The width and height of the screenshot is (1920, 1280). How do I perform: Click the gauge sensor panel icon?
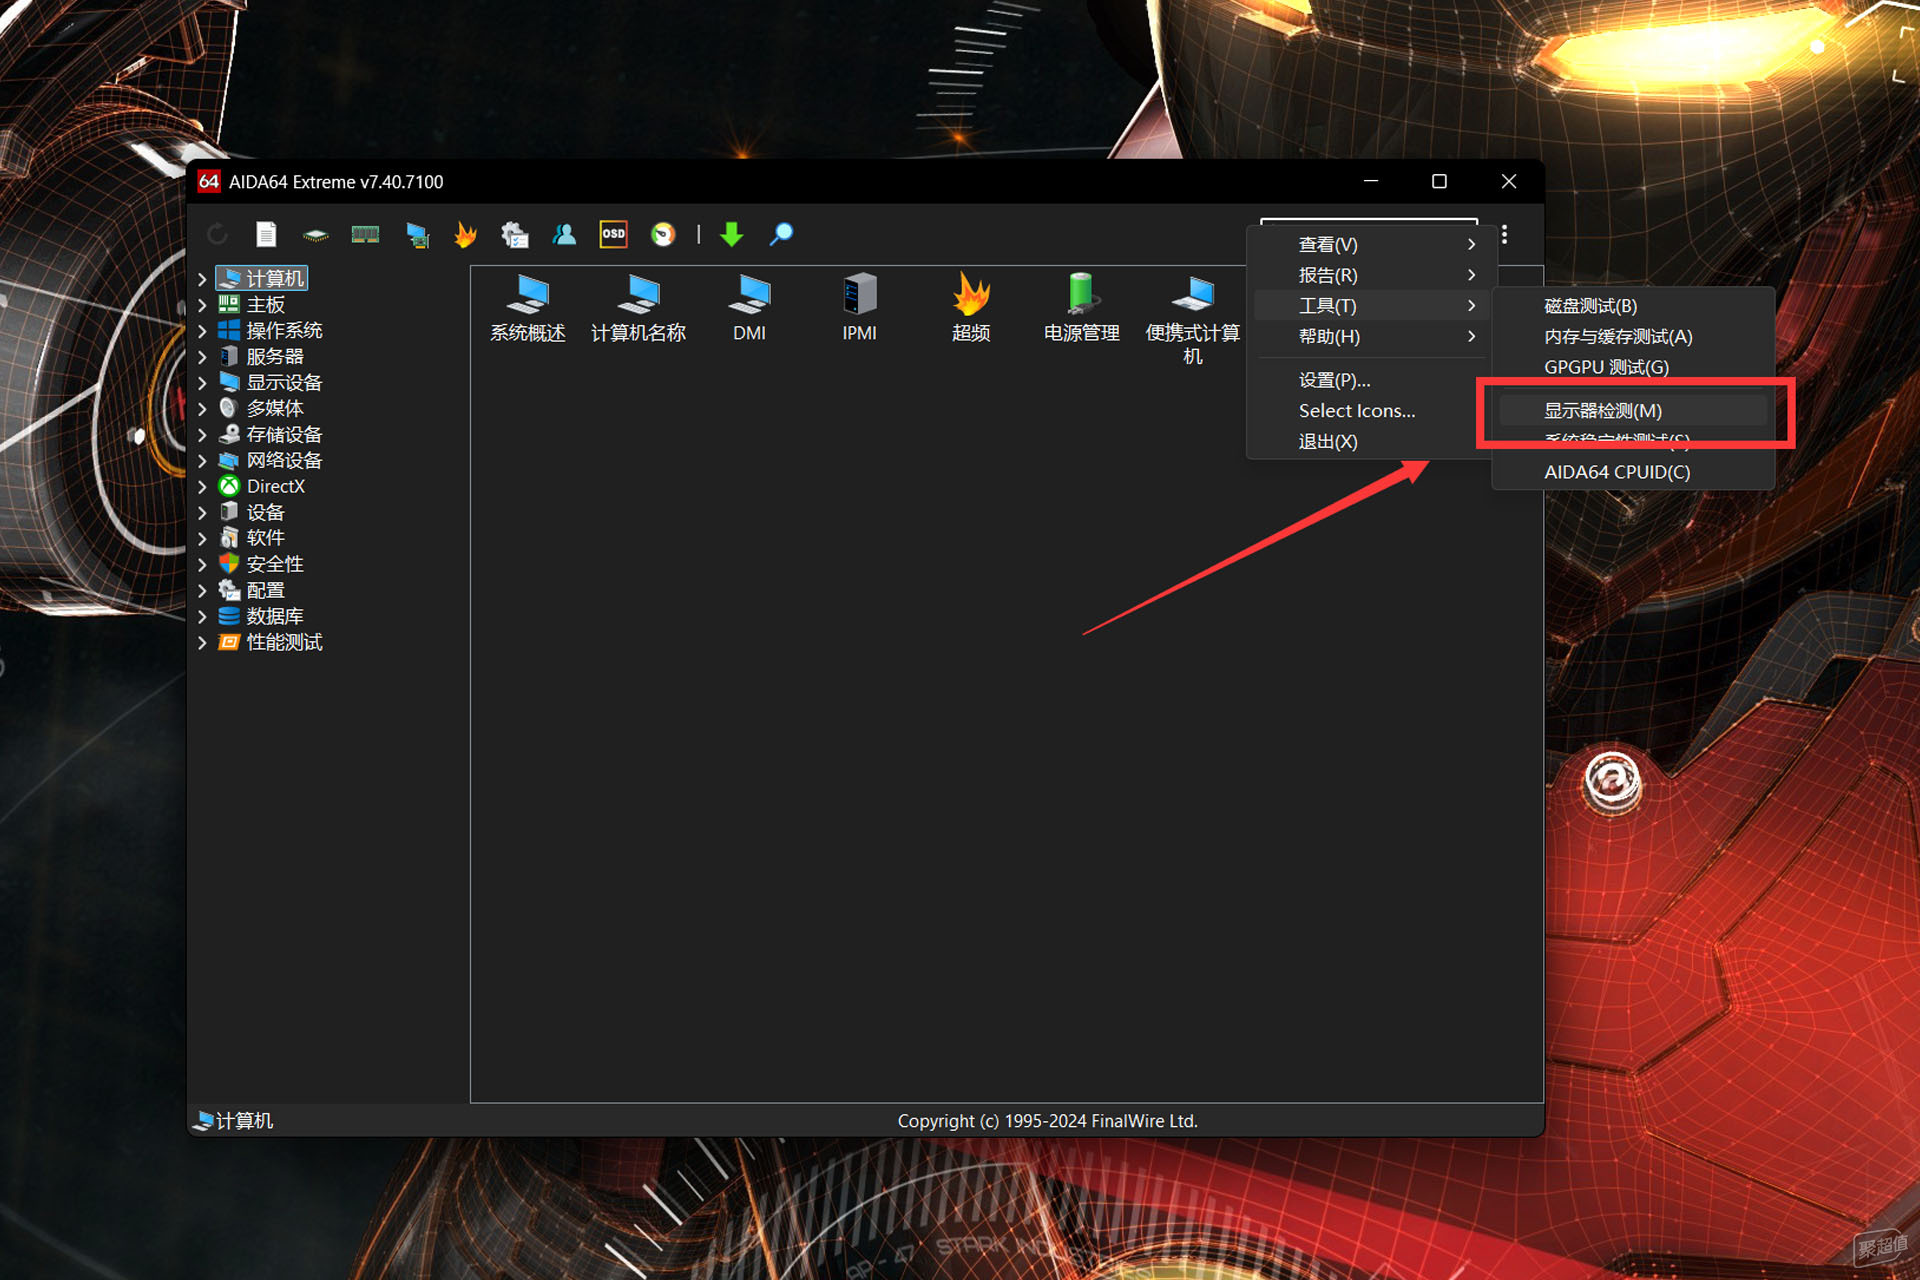click(x=663, y=235)
